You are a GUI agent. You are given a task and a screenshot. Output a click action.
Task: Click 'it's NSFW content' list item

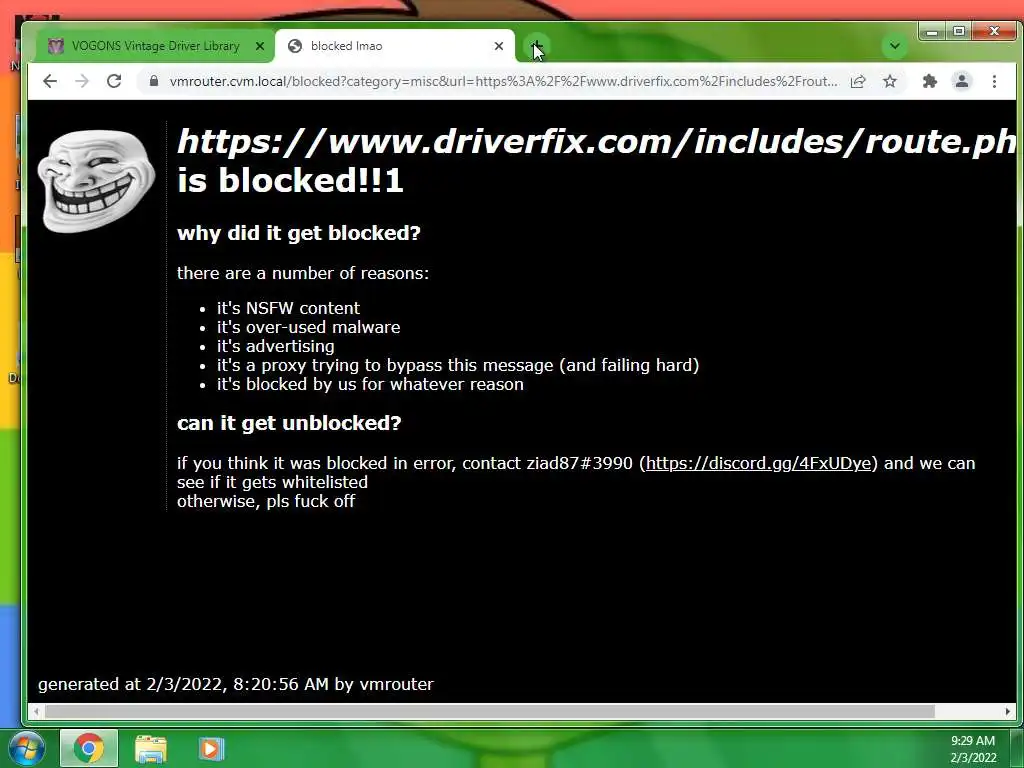pos(288,308)
